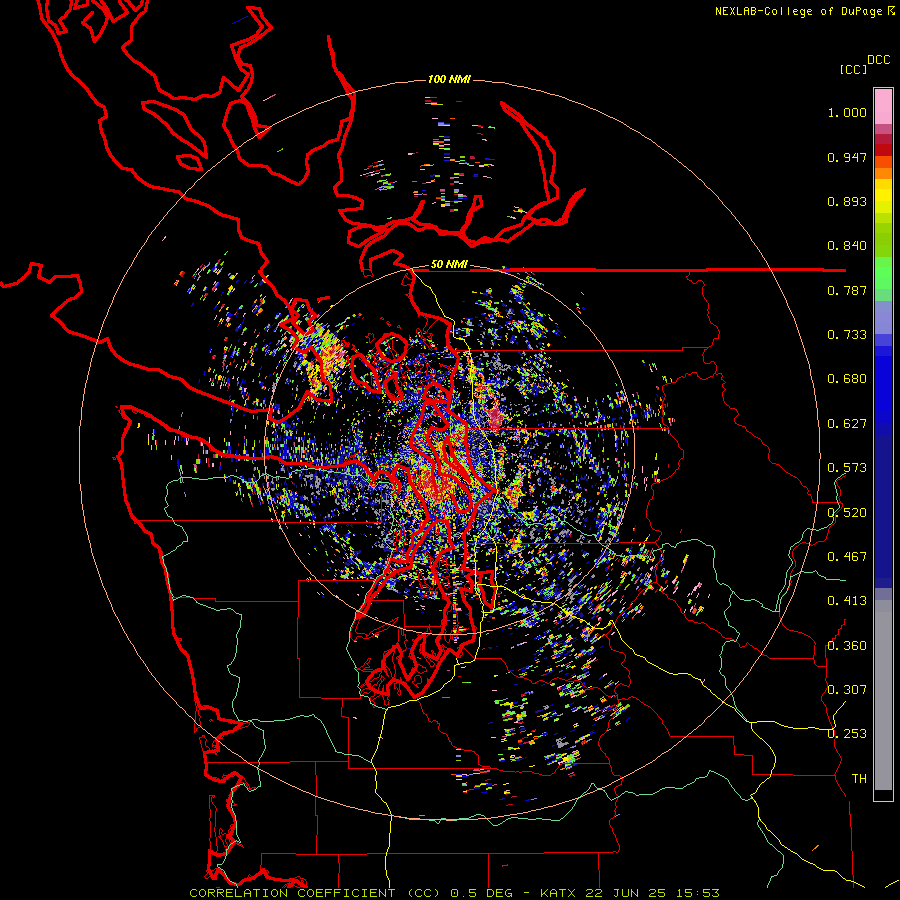Click the 15:53 timestamp text

pos(697,893)
